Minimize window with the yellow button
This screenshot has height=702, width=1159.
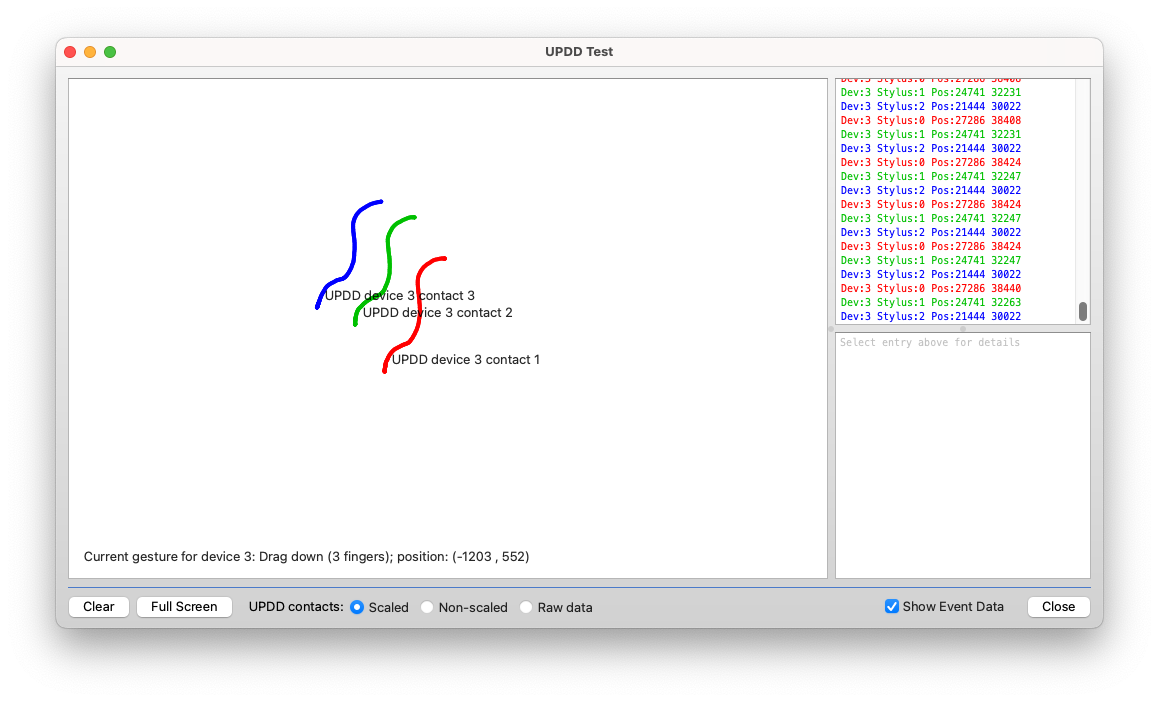(90, 52)
